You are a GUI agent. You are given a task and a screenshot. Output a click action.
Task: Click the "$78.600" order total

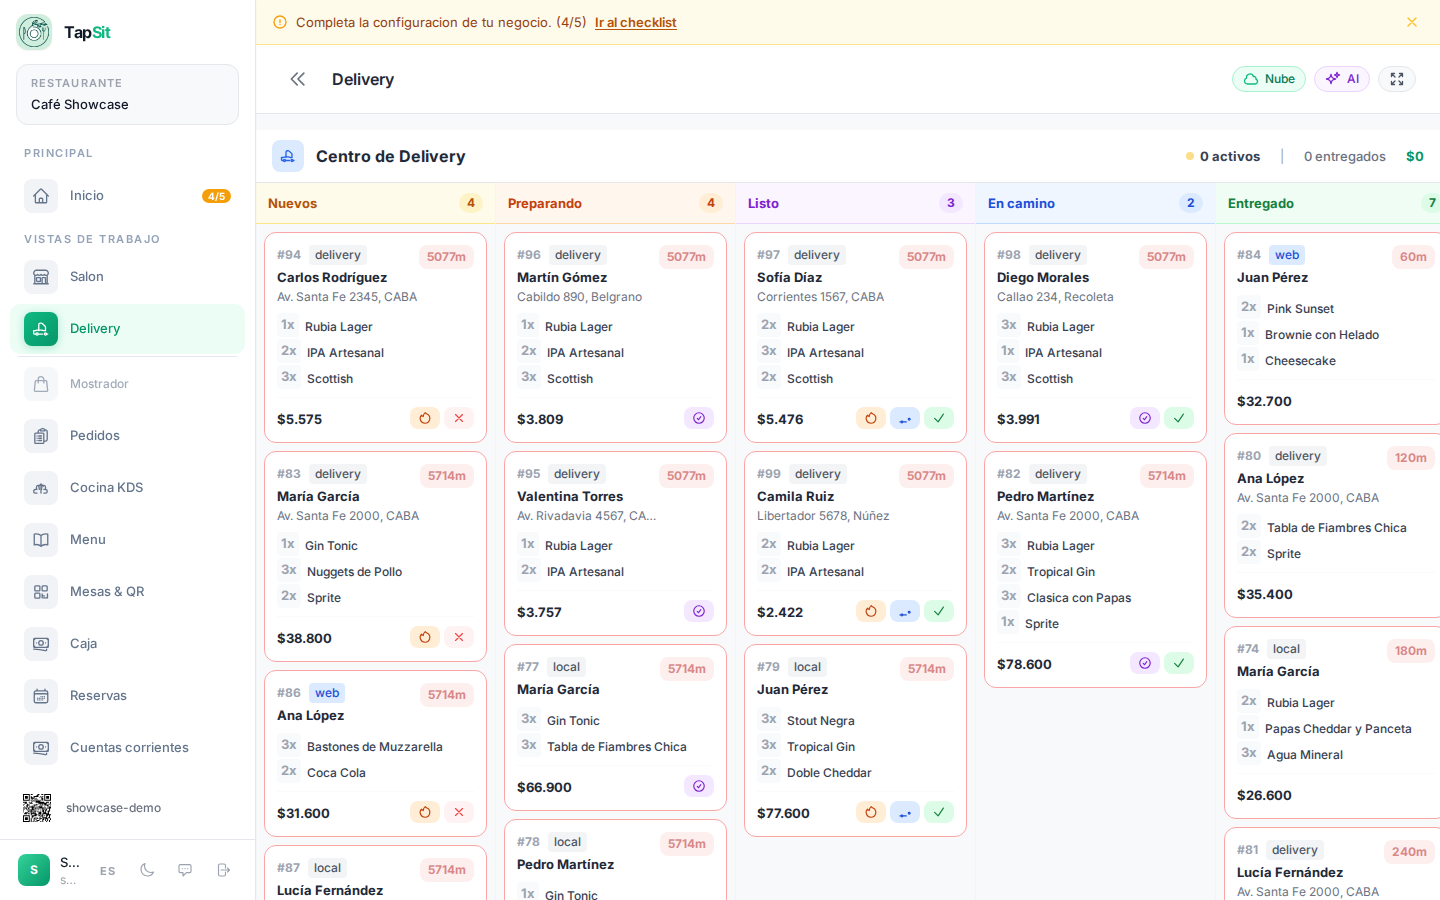[x=1024, y=665]
